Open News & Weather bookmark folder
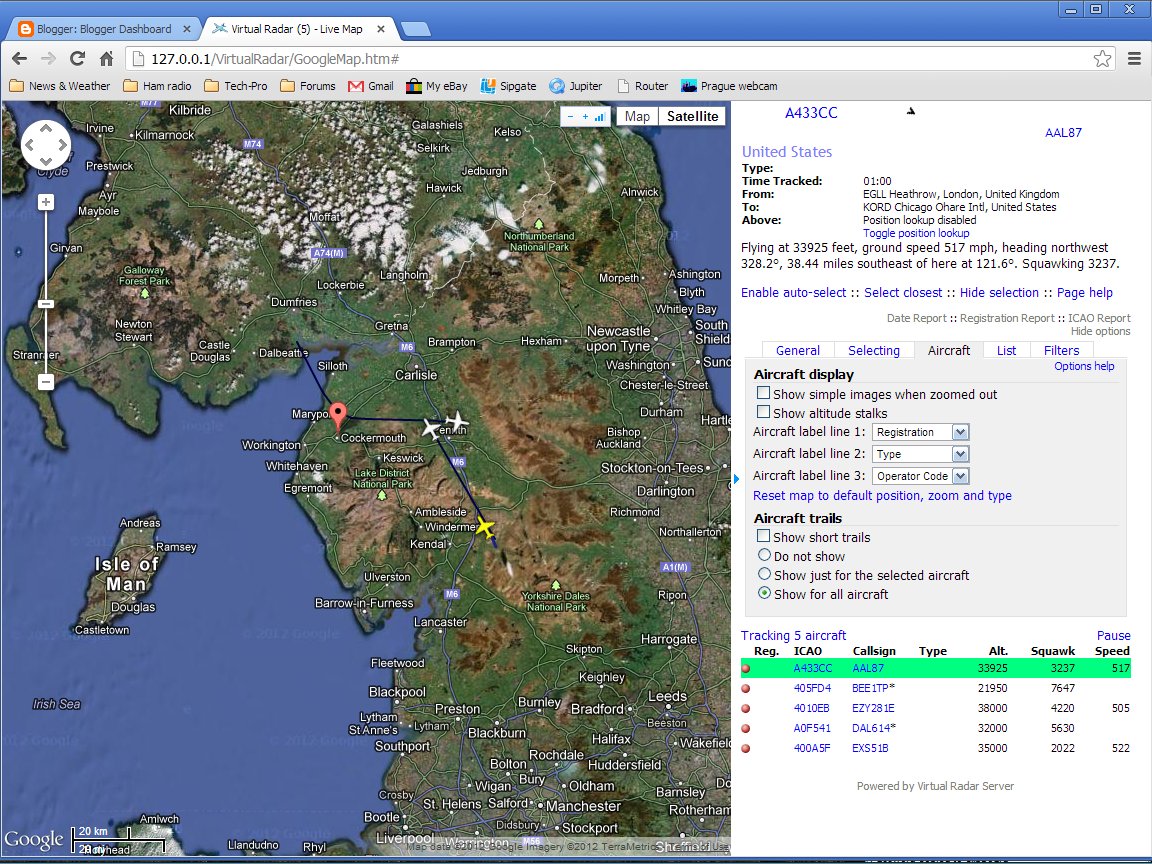This screenshot has height=864, width=1152. point(60,86)
